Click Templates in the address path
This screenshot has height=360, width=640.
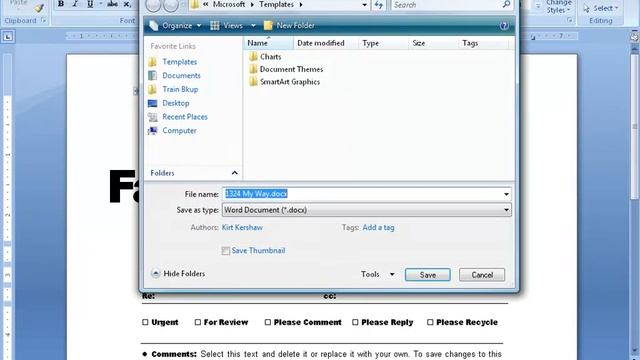(276, 5)
